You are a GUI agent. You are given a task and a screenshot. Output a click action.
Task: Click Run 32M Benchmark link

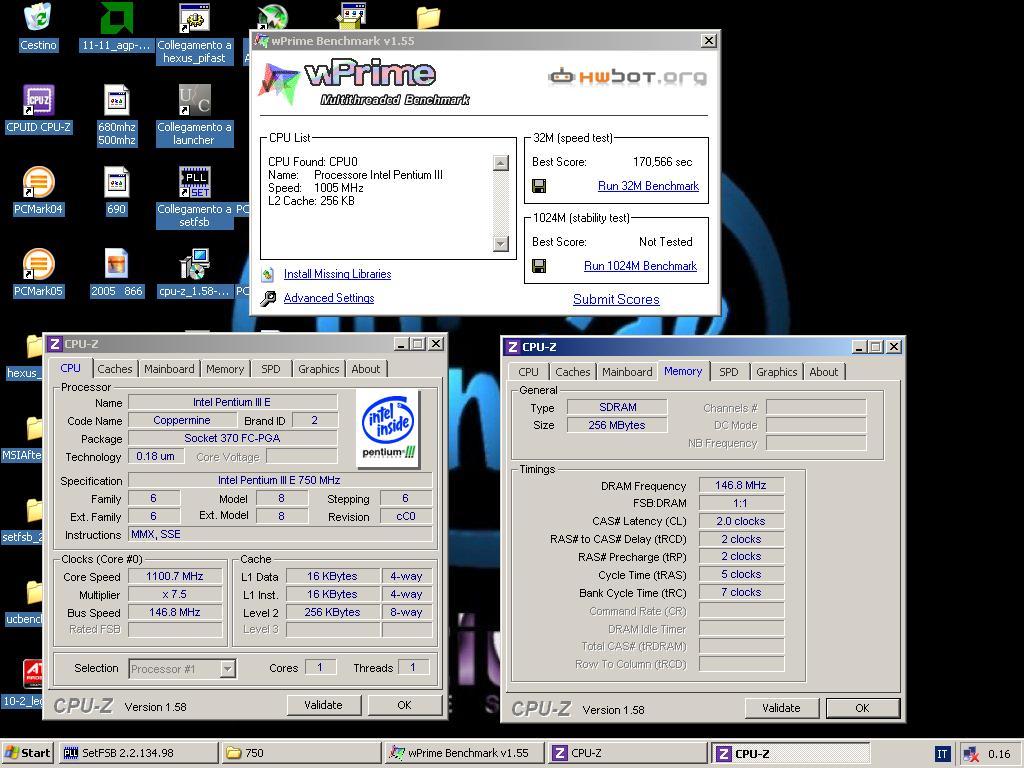648,186
